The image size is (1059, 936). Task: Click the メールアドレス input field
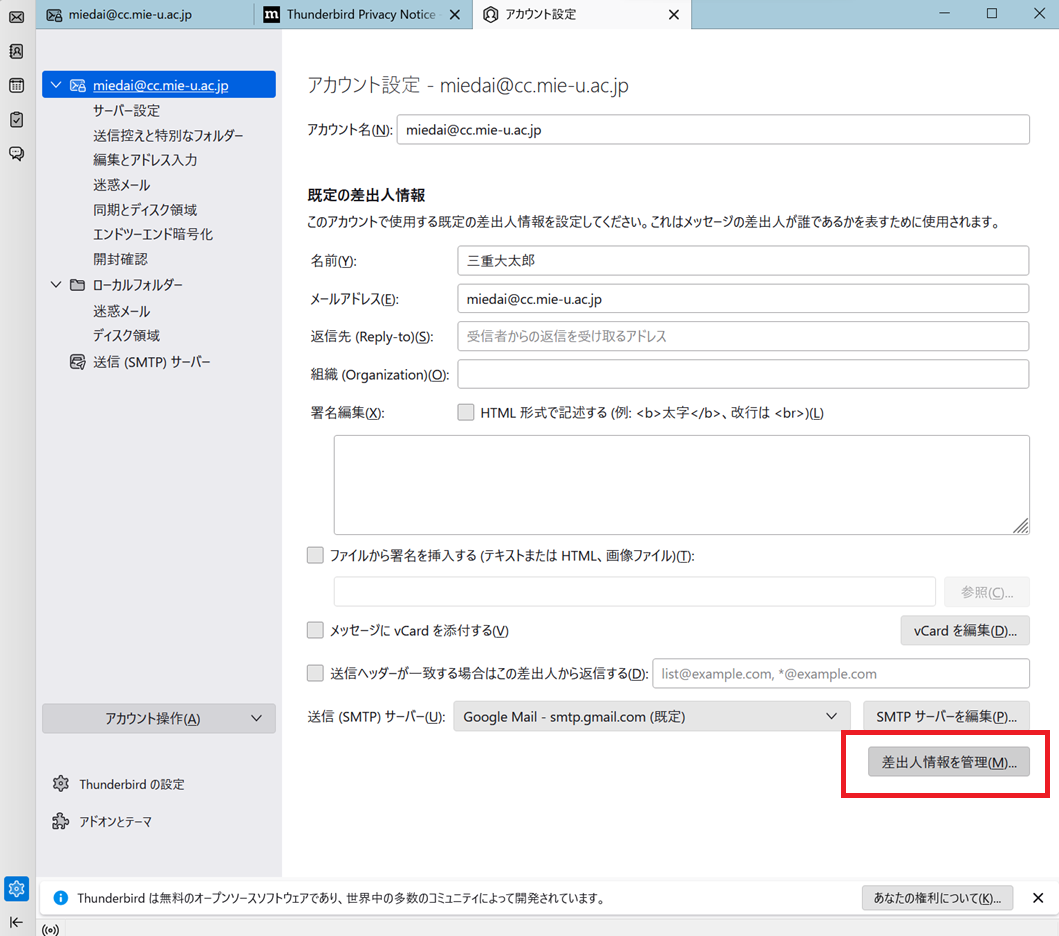743,298
